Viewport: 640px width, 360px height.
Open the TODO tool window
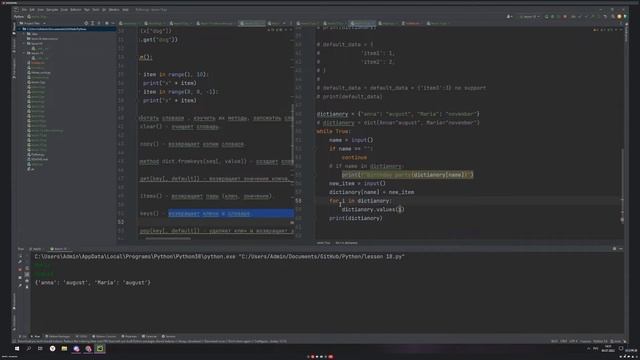82,336
